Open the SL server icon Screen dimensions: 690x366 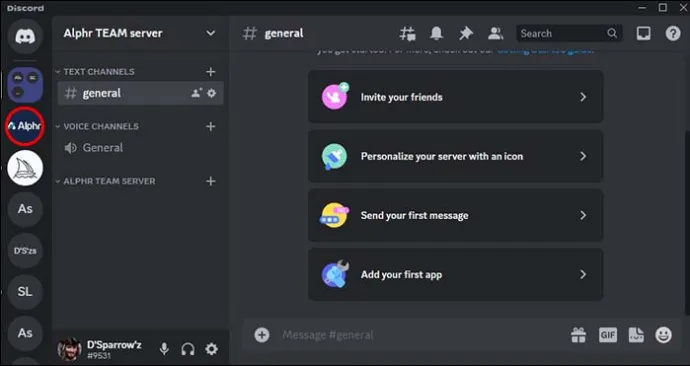(25, 292)
